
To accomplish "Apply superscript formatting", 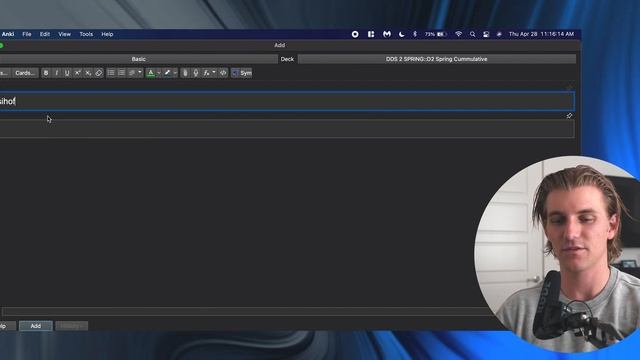I will coord(78,73).
